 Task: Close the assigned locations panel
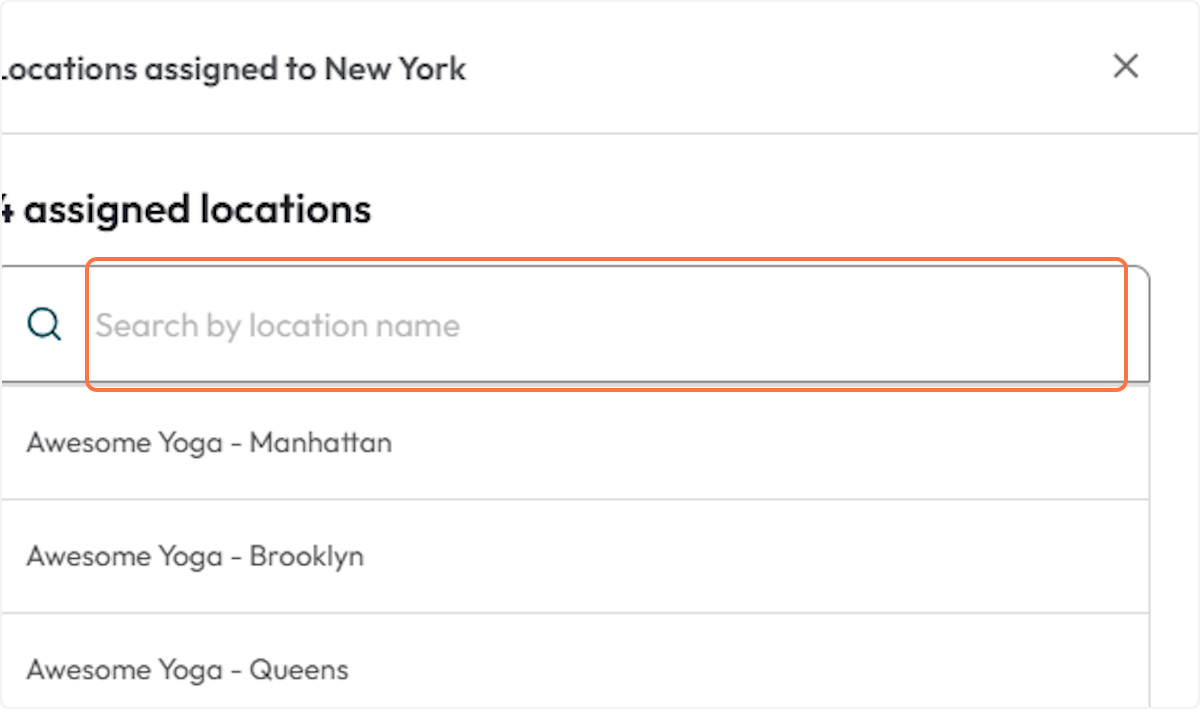1126,67
